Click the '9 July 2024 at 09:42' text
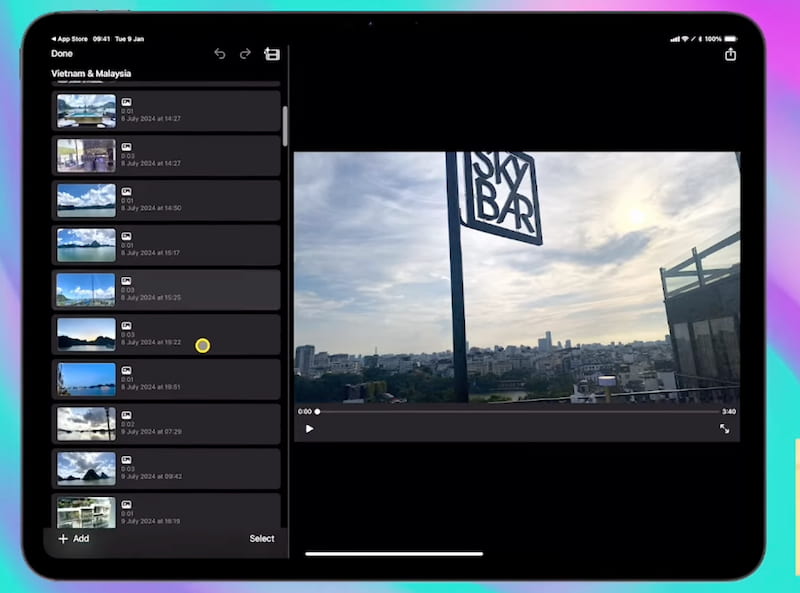The width and height of the screenshot is (800, 593). (152, 476)
